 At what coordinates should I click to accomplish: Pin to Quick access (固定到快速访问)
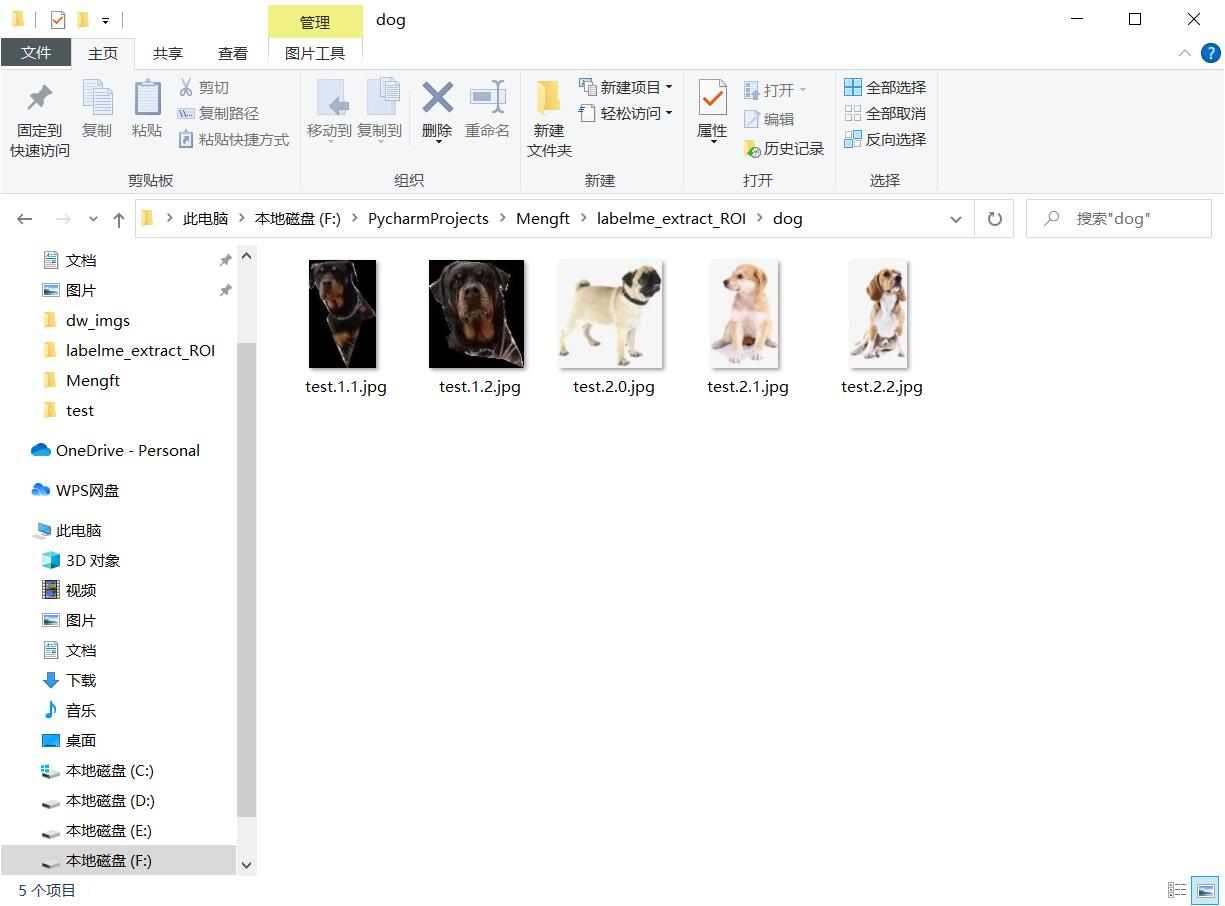40,120
